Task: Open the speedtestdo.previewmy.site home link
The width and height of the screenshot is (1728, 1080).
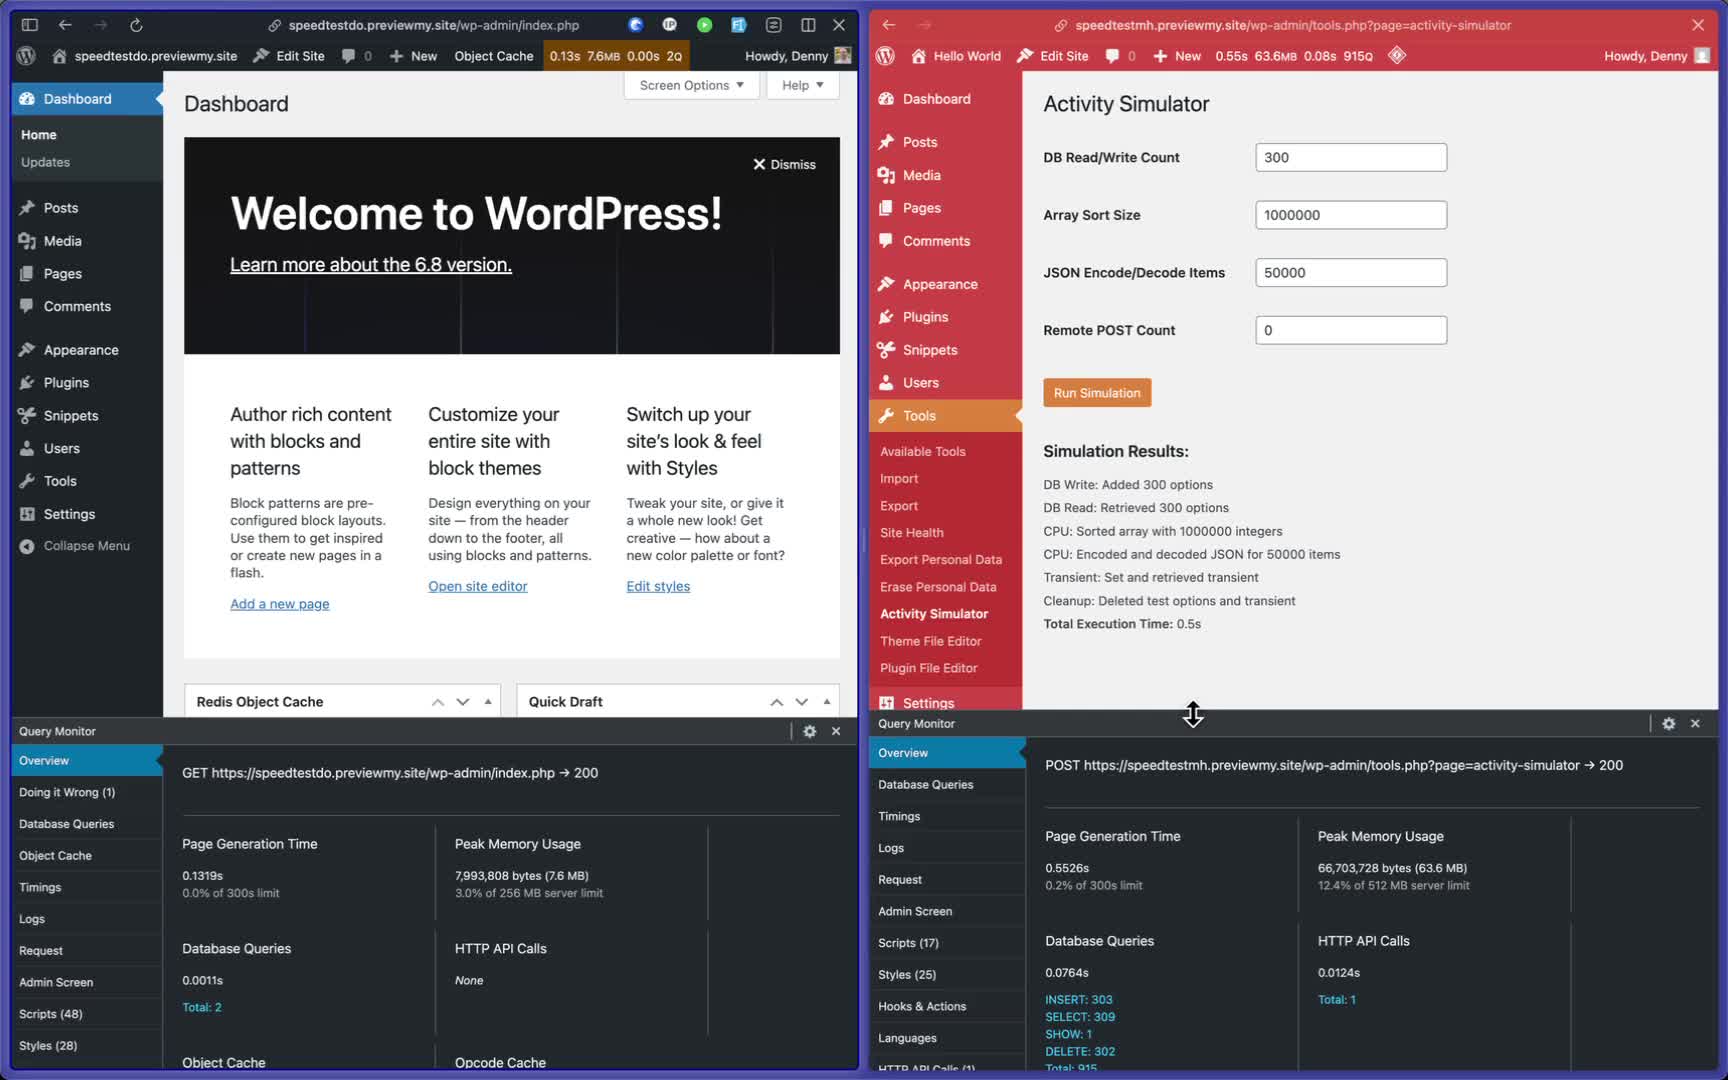Action: click(x=145, y=56)
